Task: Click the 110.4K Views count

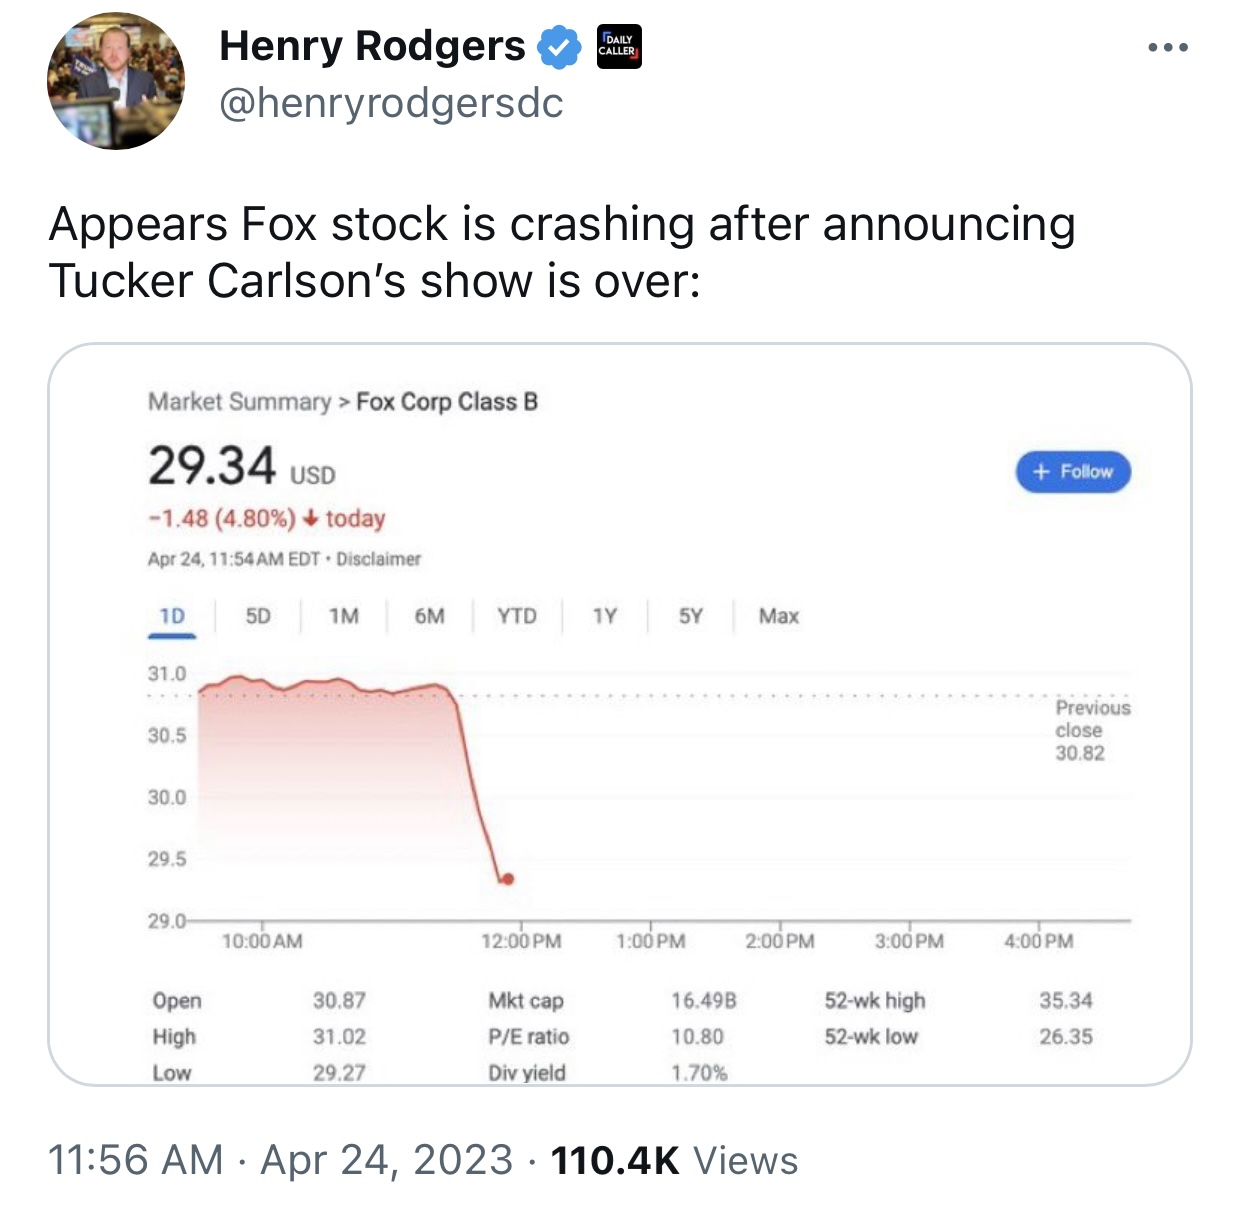Action: click(x=675, y=1161)
